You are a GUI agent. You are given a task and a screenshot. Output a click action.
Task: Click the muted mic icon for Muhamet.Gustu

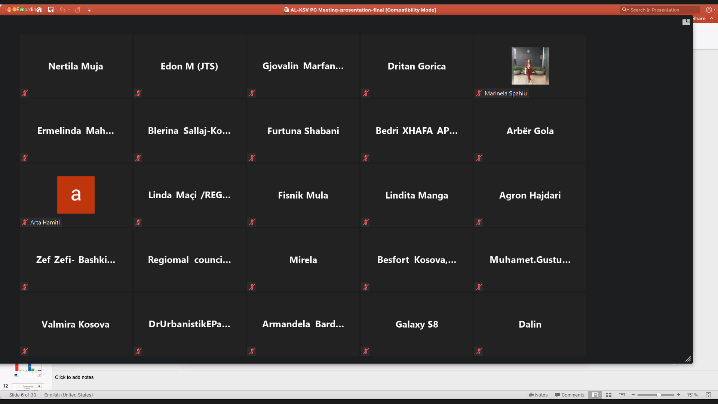pyautogui.click(x=479, y=287)
